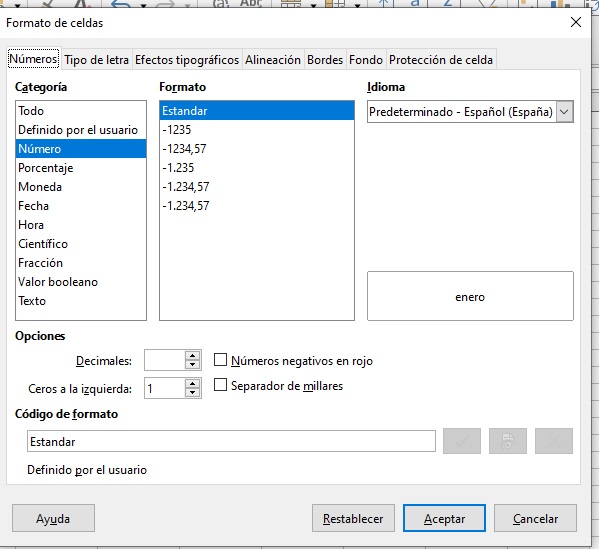Screen dimensions: 599x549
Task: Click the Ayuda button
Action: coord(53,518)
